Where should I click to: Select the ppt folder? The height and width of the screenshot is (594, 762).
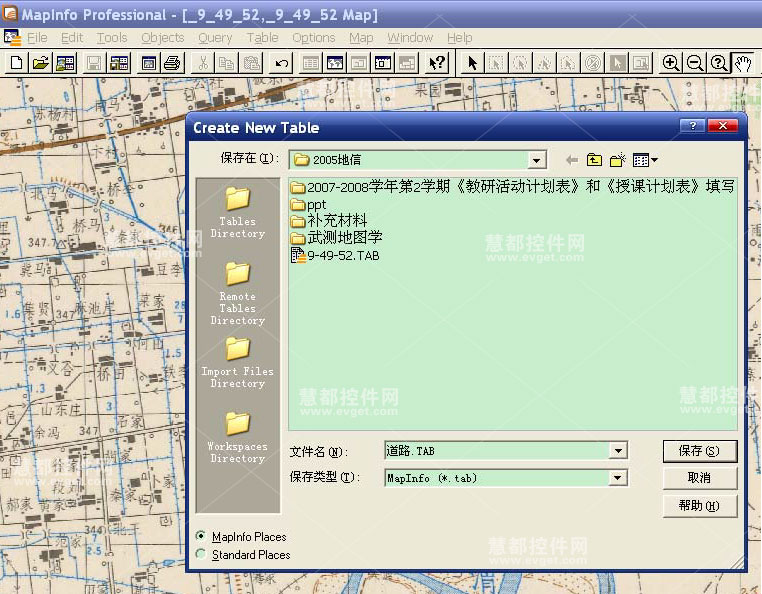click(x=309, y=205)
